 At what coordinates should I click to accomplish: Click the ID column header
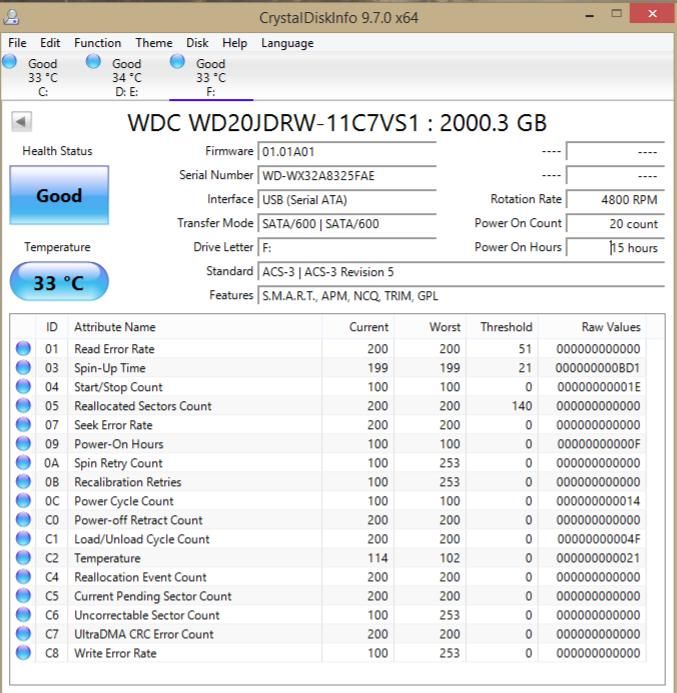pyautogui.click(x=52, y=327)
